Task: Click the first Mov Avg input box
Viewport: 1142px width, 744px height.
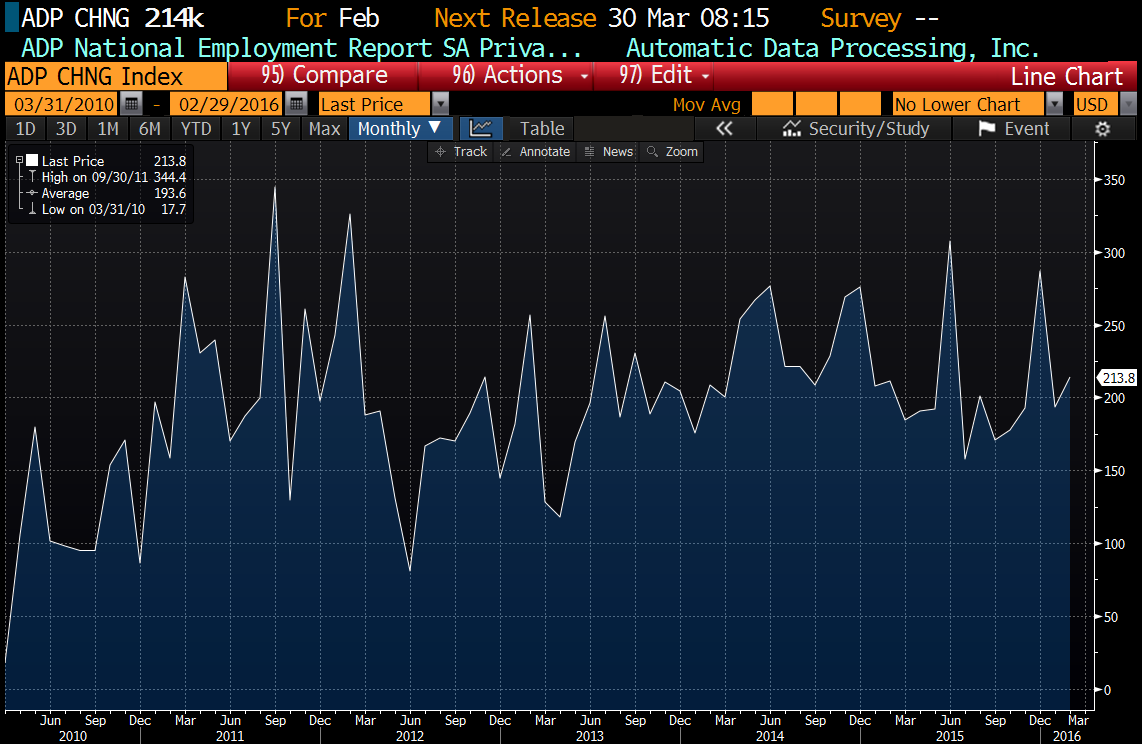Action: (x=771, y=104)
